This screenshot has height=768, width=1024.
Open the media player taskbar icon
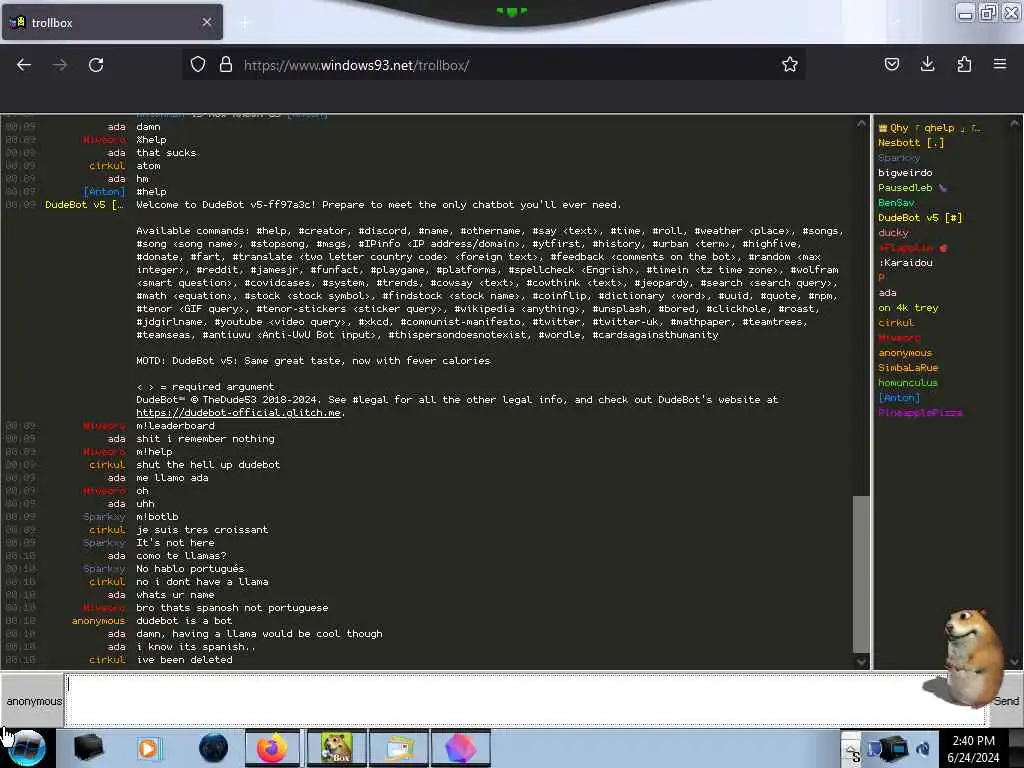tap(148, 748)
